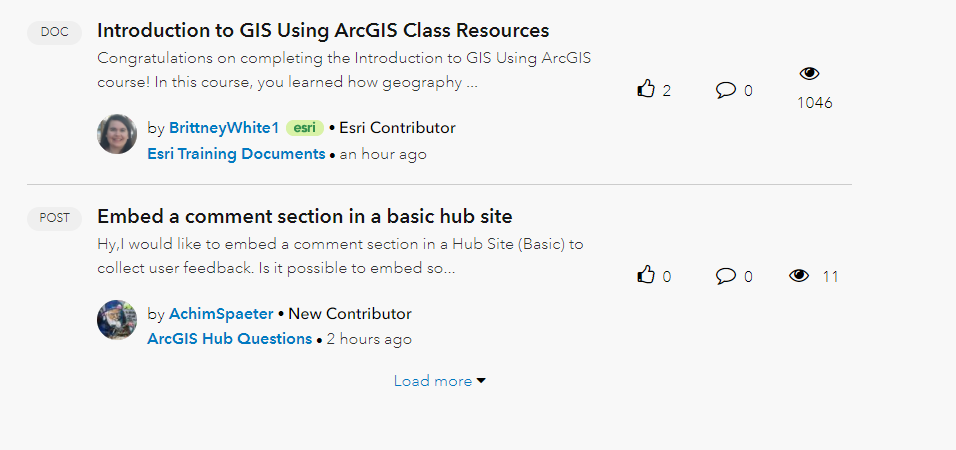Click the Load more dropdown arrow
The width and height of the screenshot is (956, 450).
coord(481,381)
